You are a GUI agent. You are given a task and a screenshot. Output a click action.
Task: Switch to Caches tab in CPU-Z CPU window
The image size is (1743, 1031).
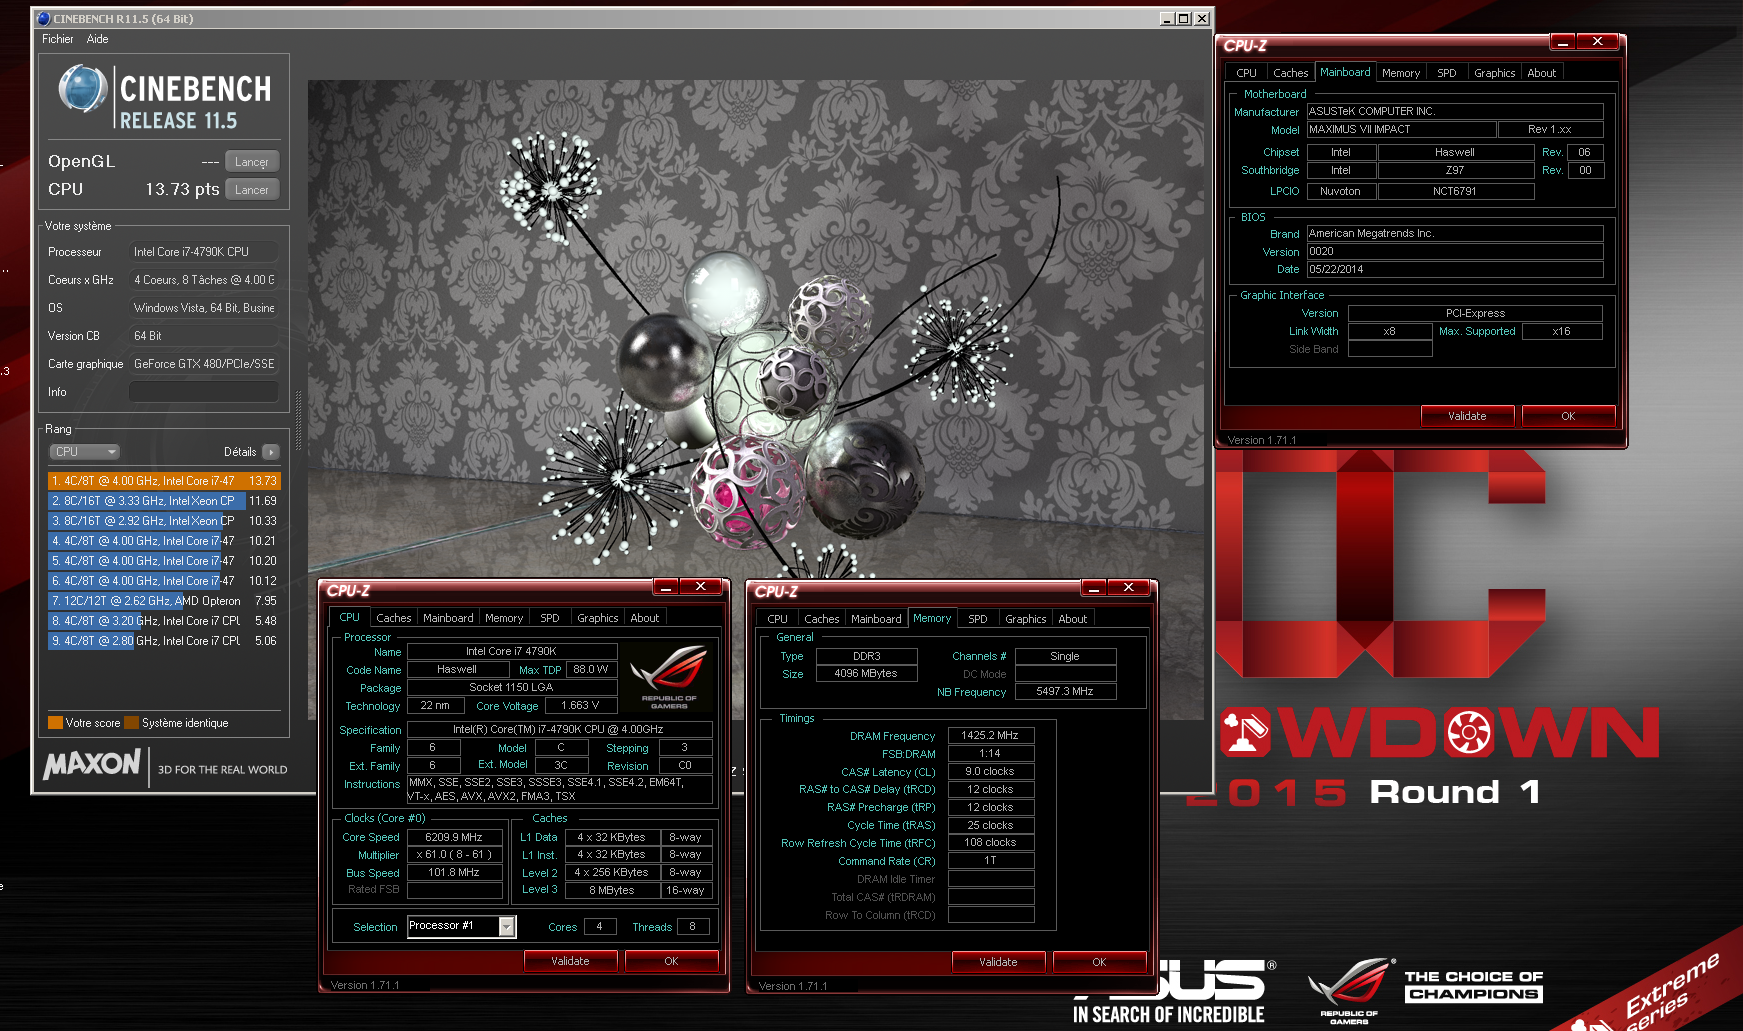(x=393, y=618)
